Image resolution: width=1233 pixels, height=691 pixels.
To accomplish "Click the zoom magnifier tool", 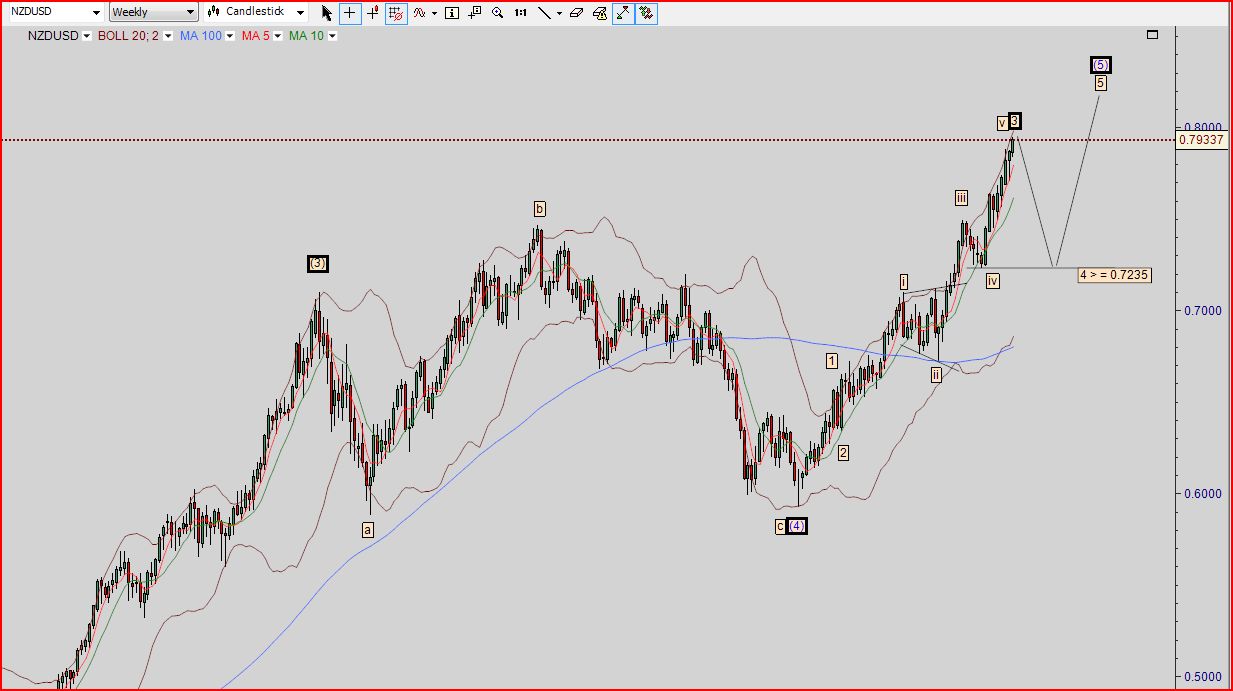I will click(497, 13).
